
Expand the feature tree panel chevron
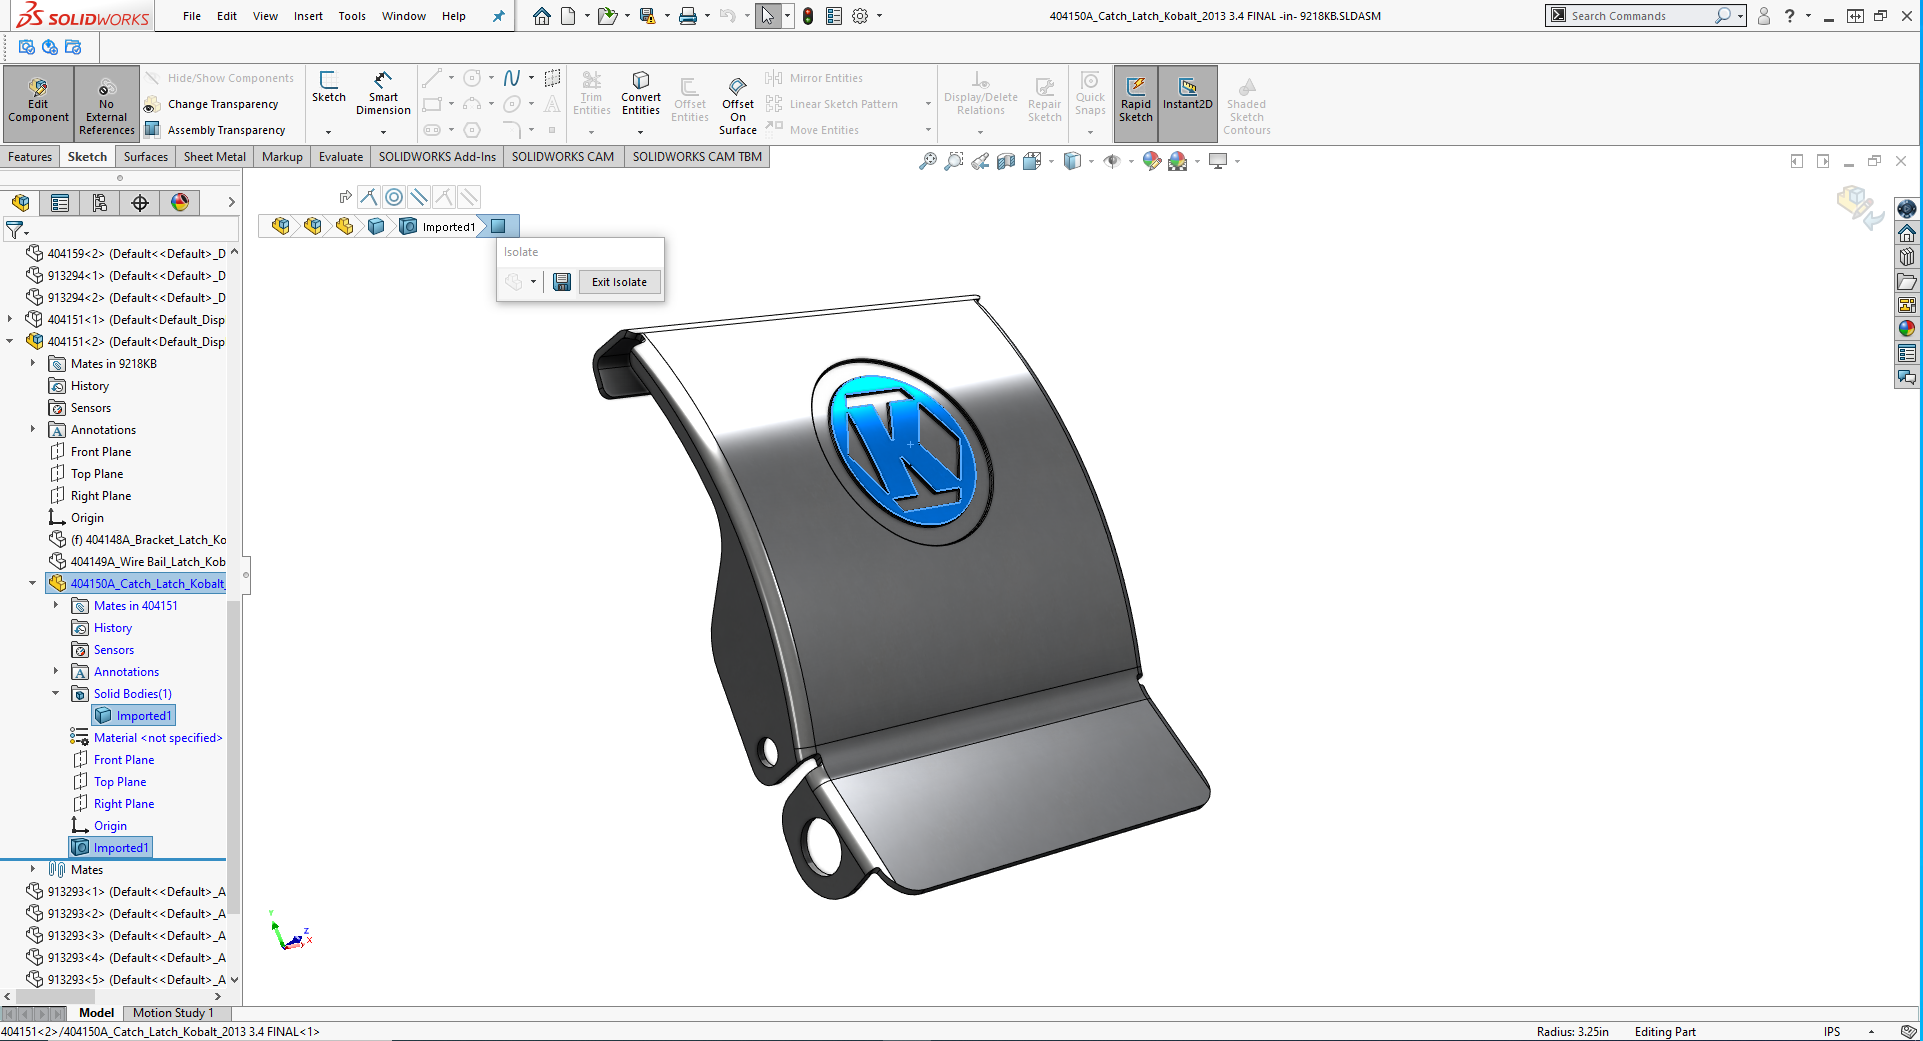point(231,203)
